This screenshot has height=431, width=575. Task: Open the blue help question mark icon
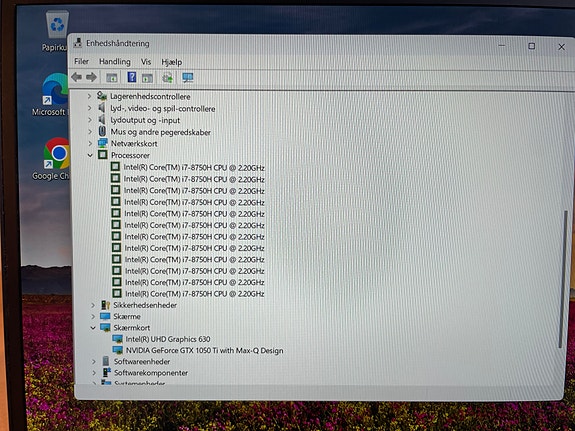tap(132, 77)
